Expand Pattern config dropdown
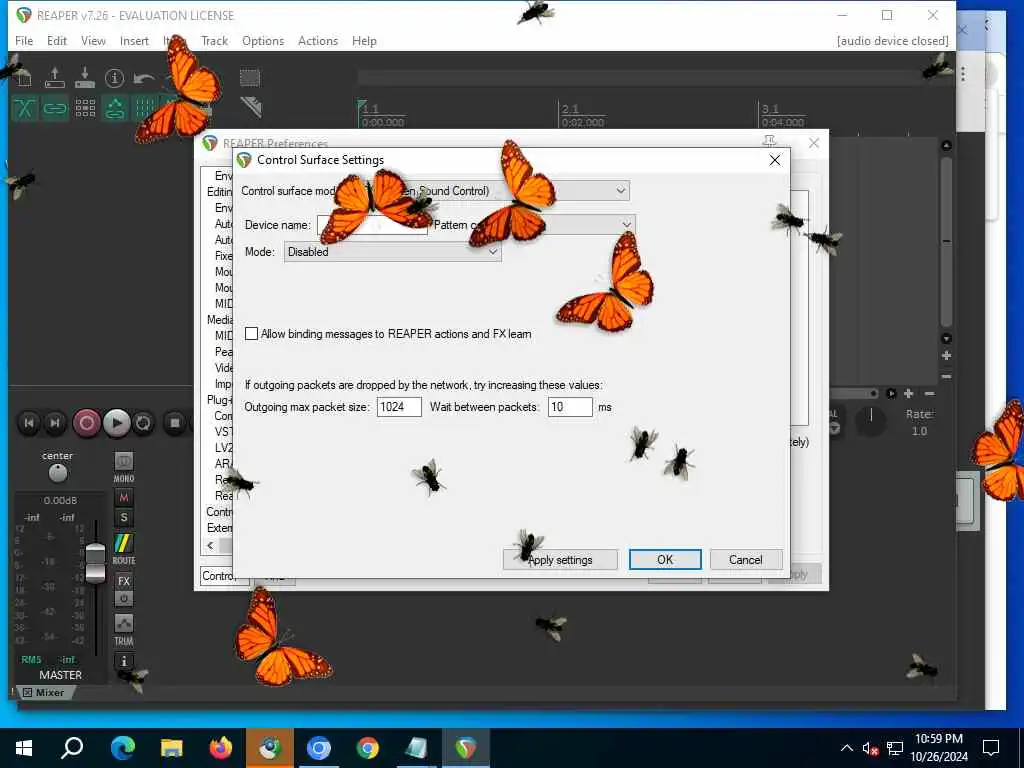 (626, 225)
